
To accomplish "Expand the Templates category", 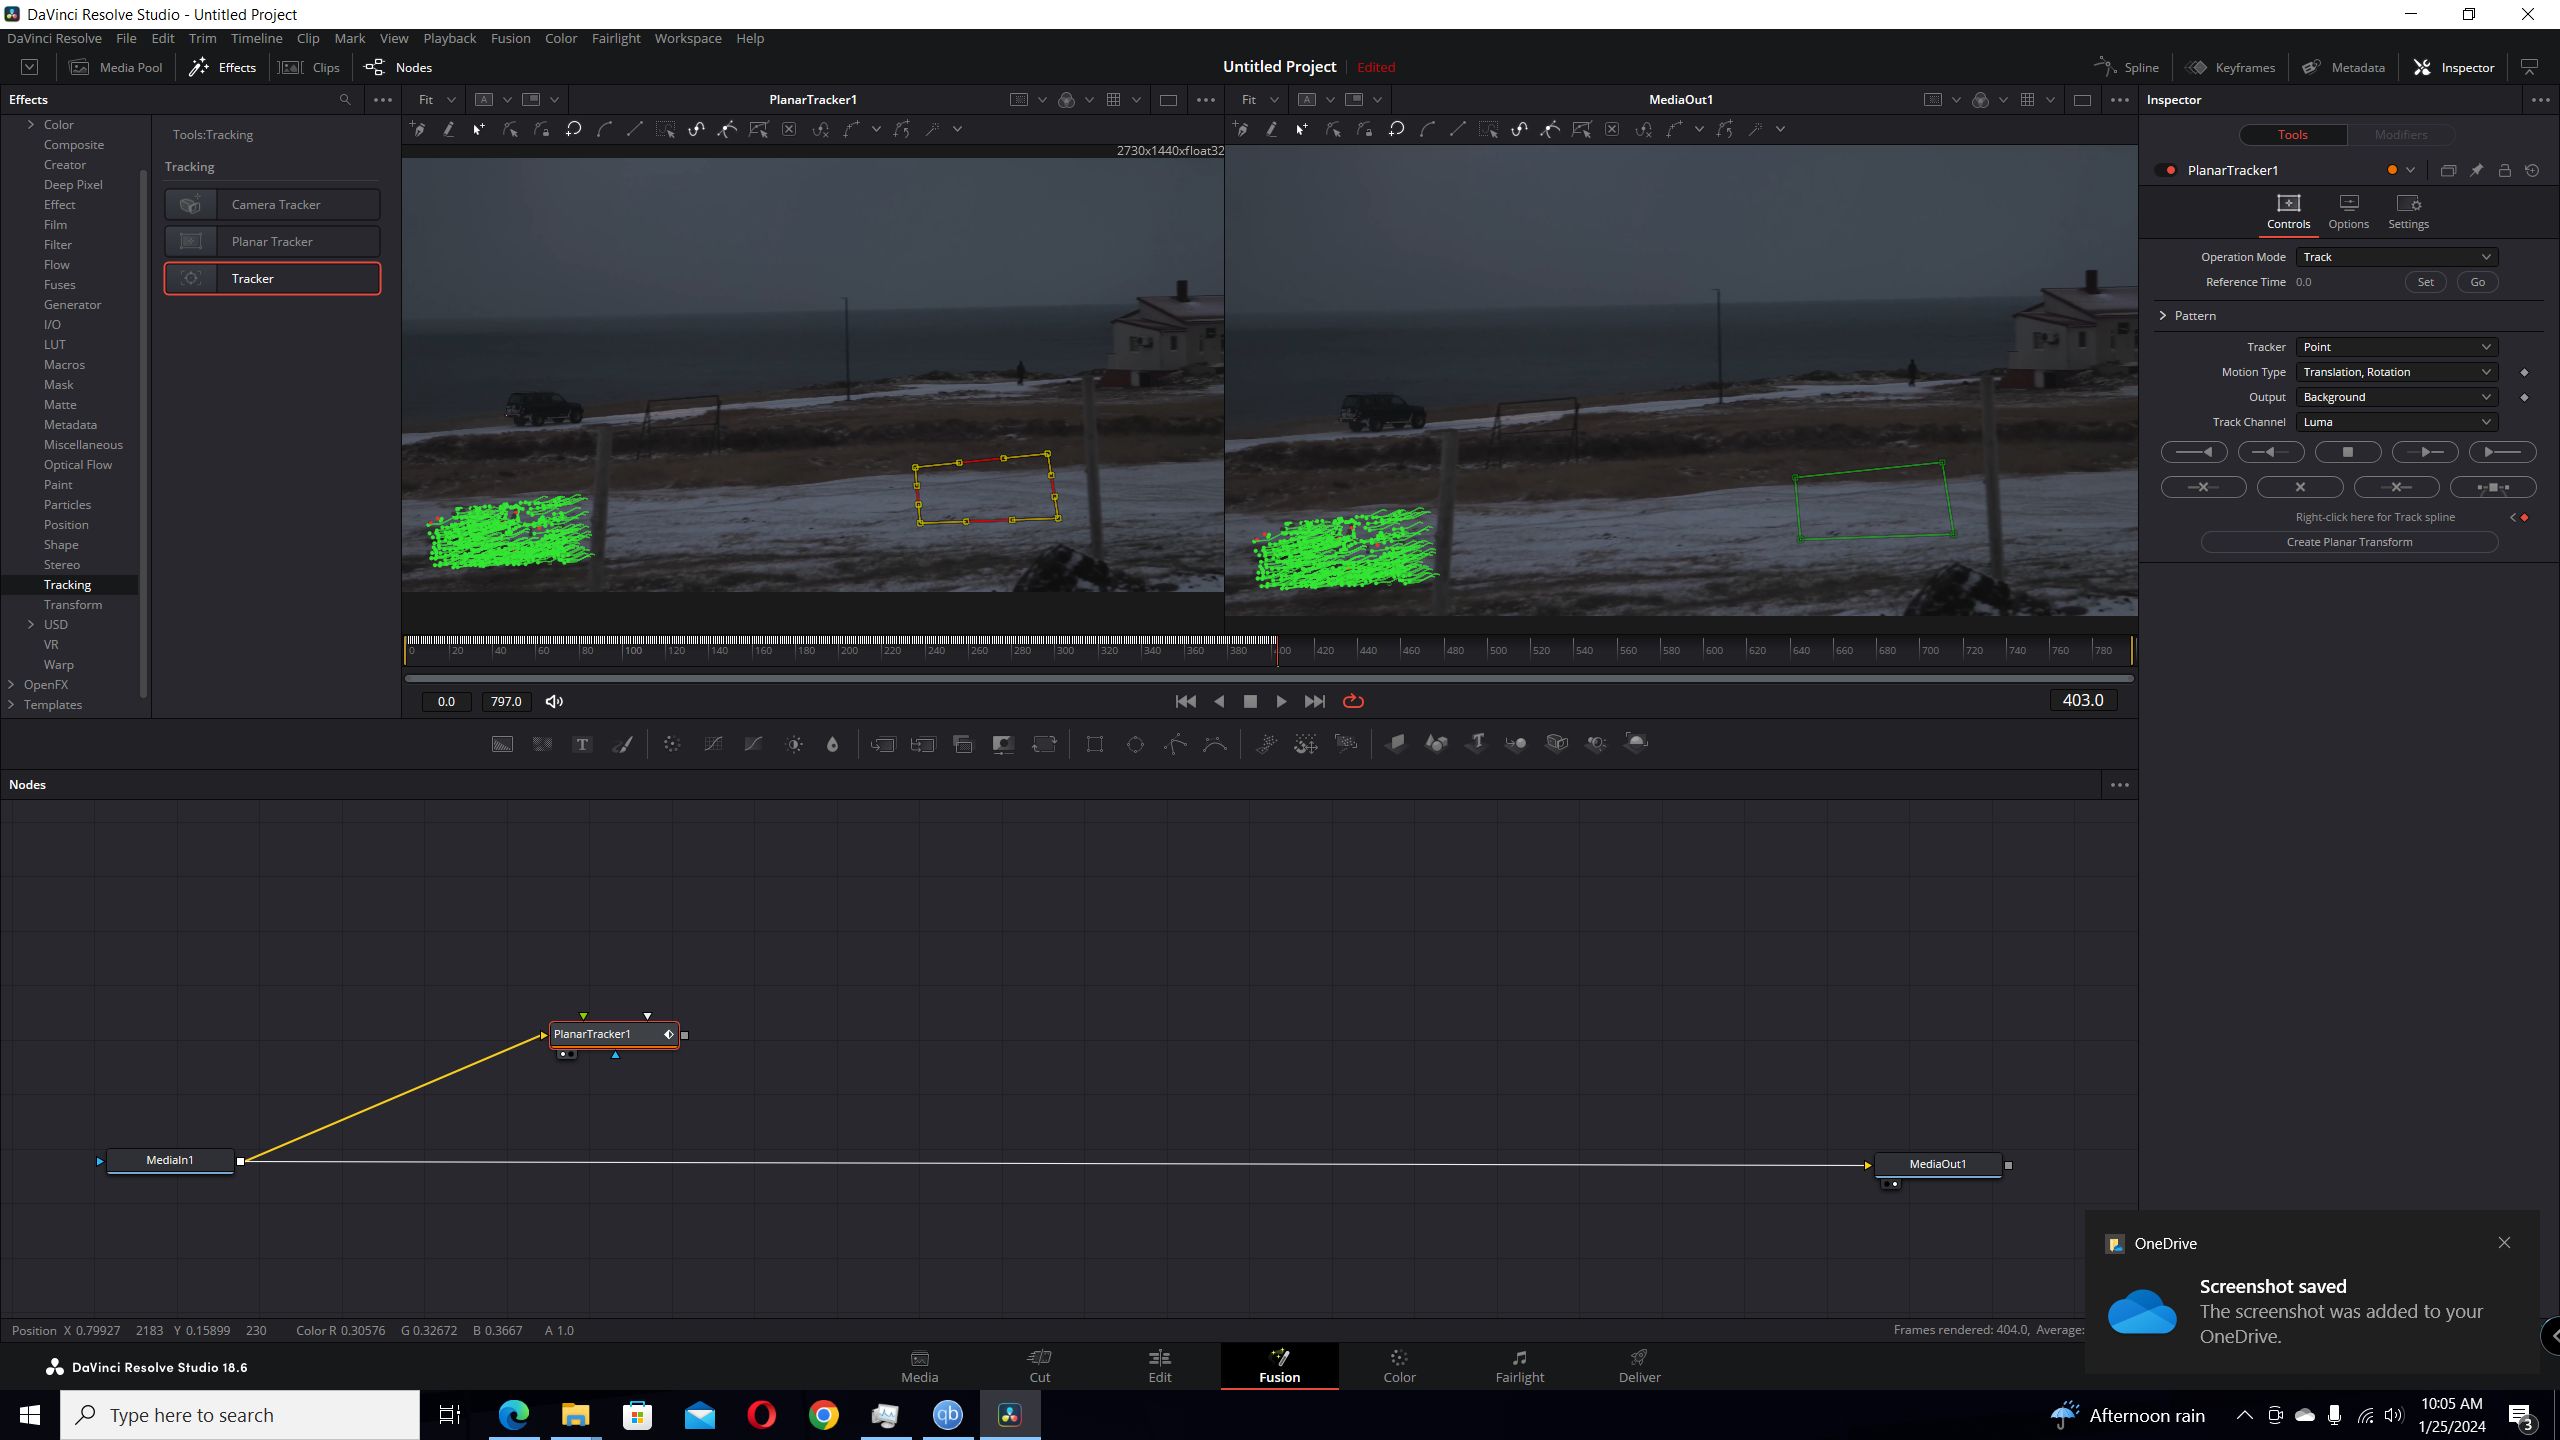I will (x=11, y=705).
